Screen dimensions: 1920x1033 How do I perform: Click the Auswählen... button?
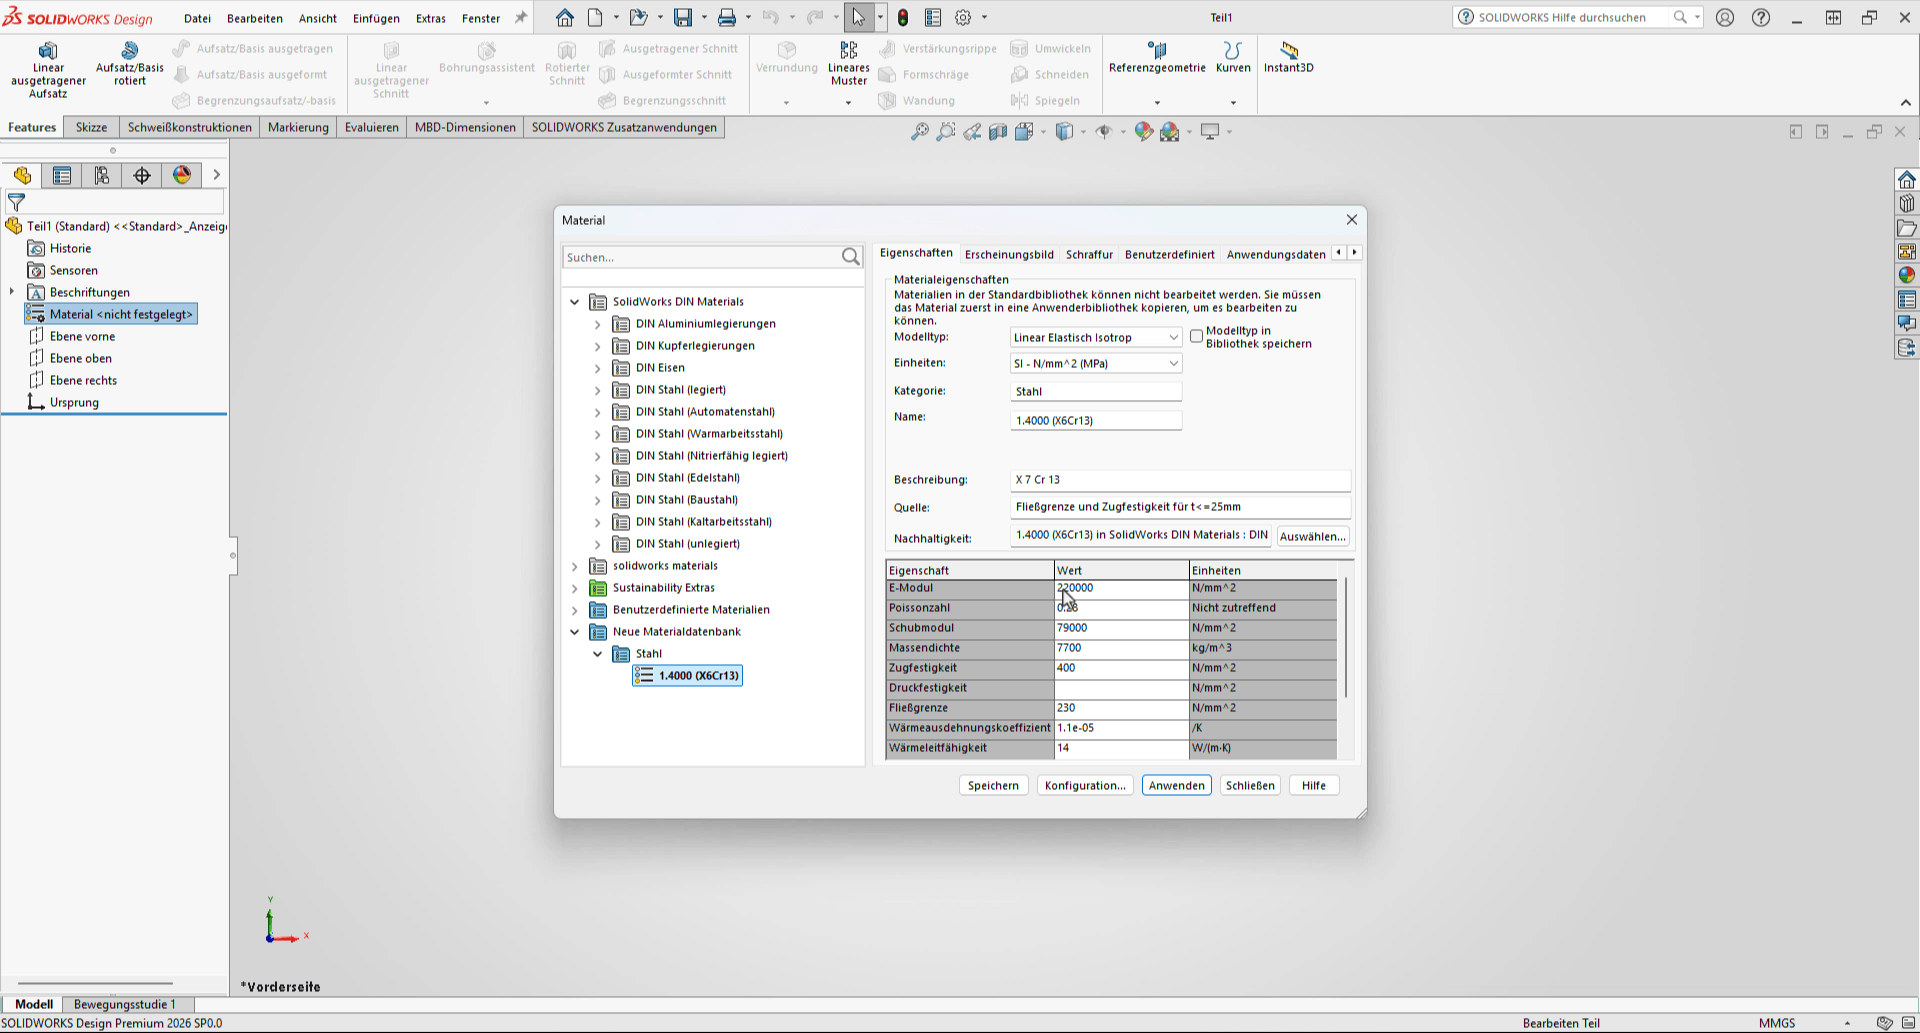pyautogui.click(x=1312, y=537)
